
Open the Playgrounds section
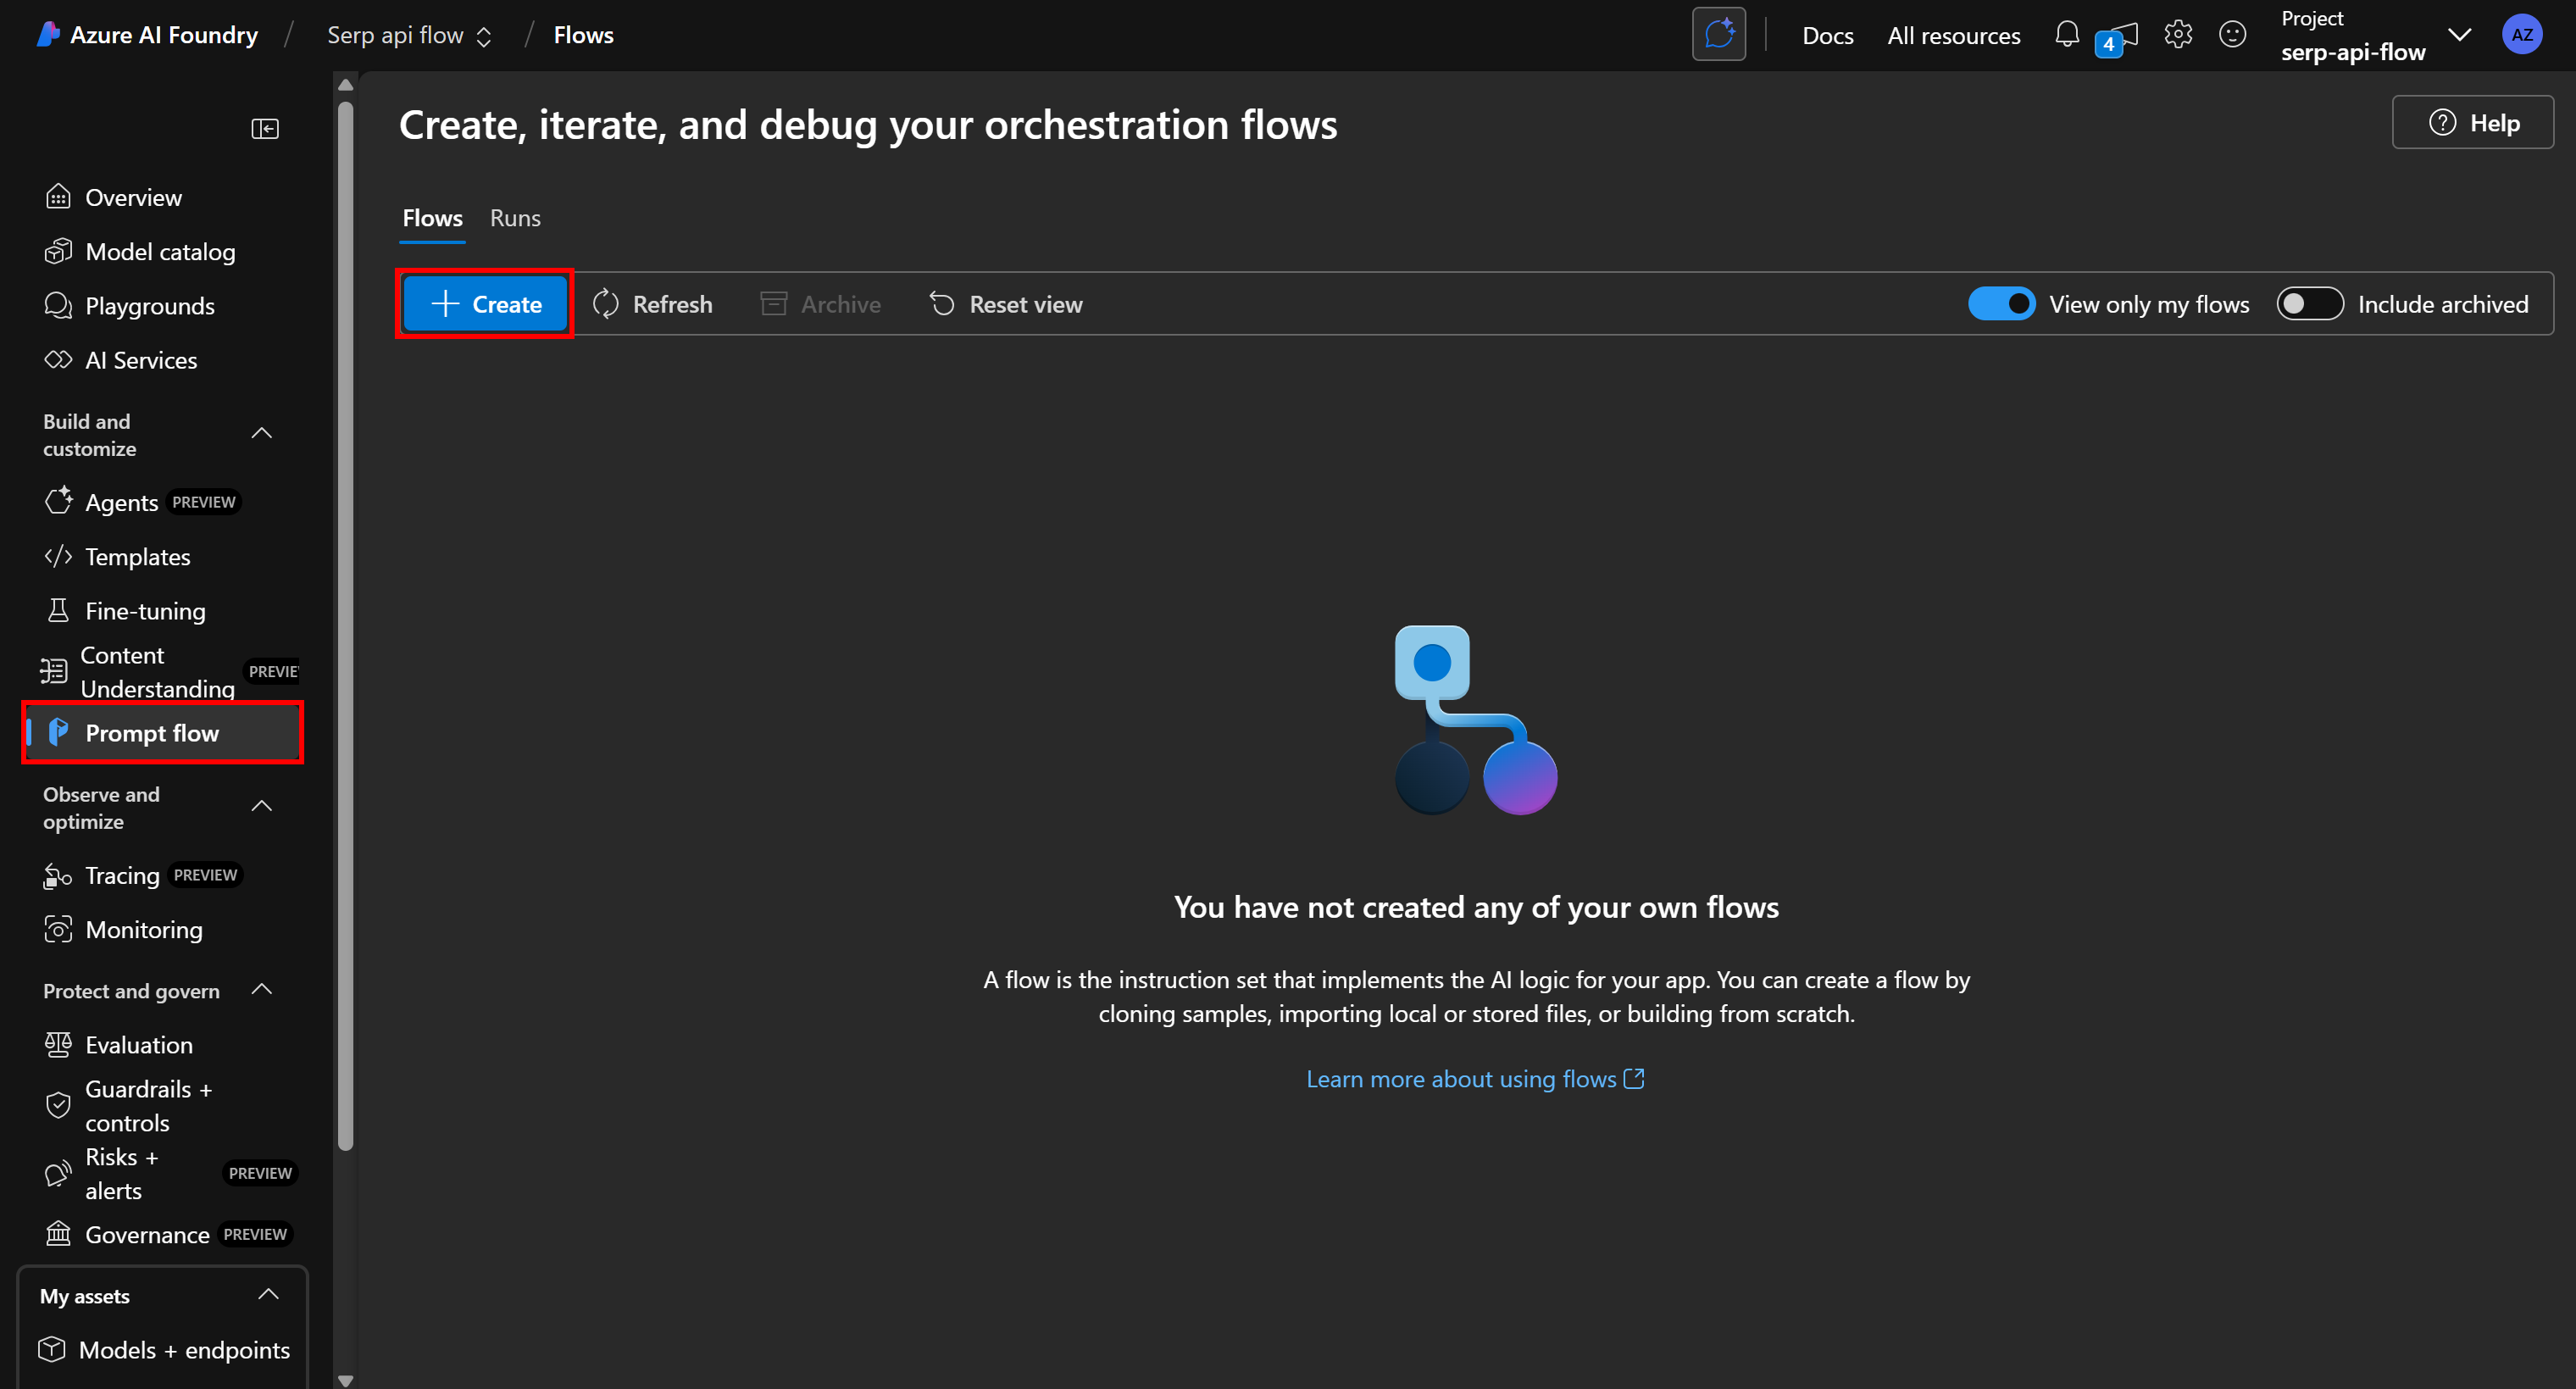pyautogui.click(x=149, y=305)
